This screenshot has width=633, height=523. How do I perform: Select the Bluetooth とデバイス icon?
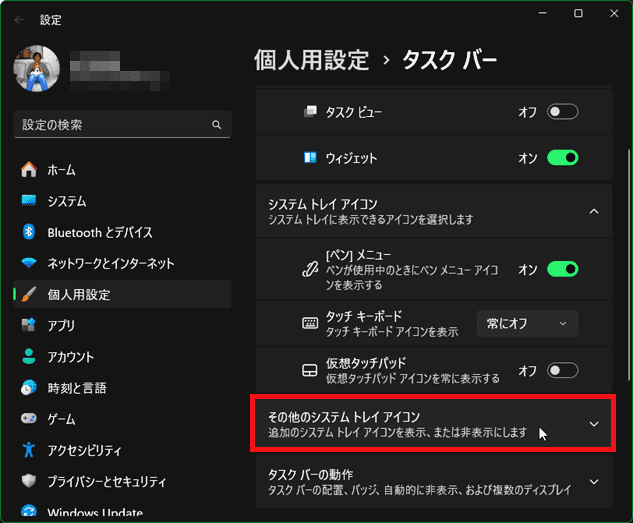(x=29, y=232)
